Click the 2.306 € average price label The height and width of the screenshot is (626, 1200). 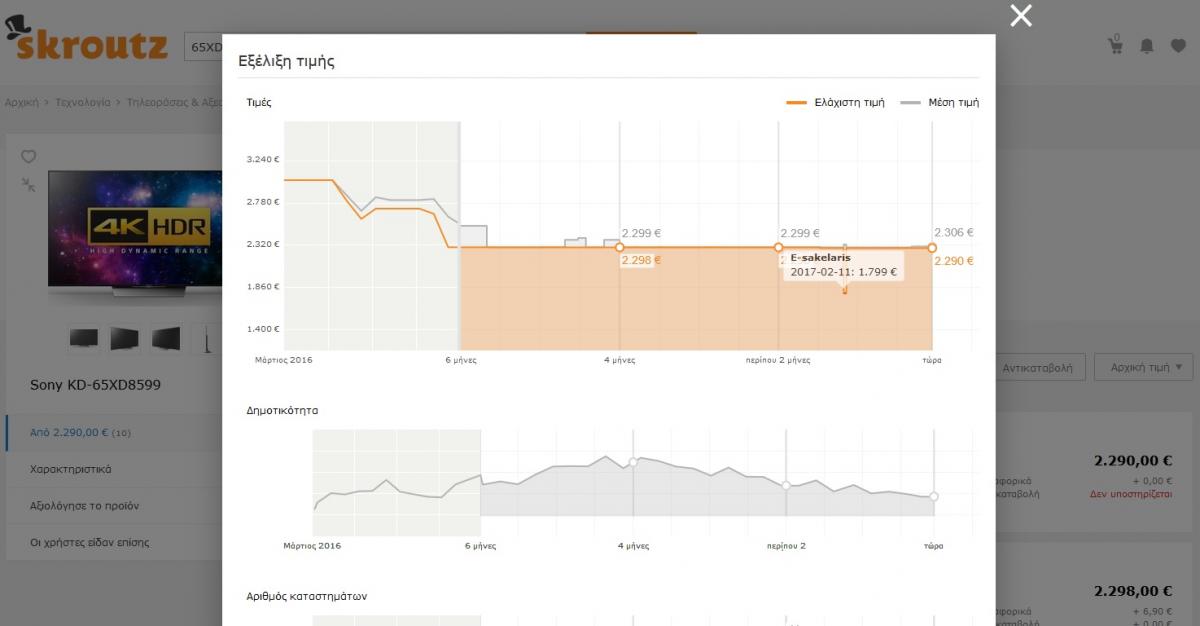953,232
